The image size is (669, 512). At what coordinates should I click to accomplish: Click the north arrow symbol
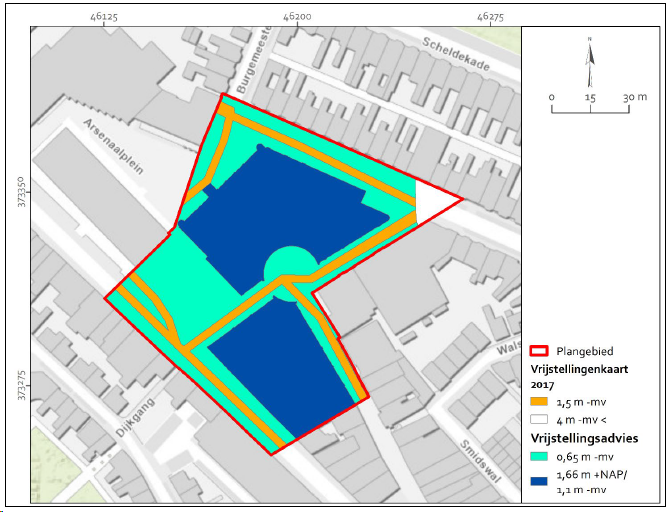pos(590,62)
